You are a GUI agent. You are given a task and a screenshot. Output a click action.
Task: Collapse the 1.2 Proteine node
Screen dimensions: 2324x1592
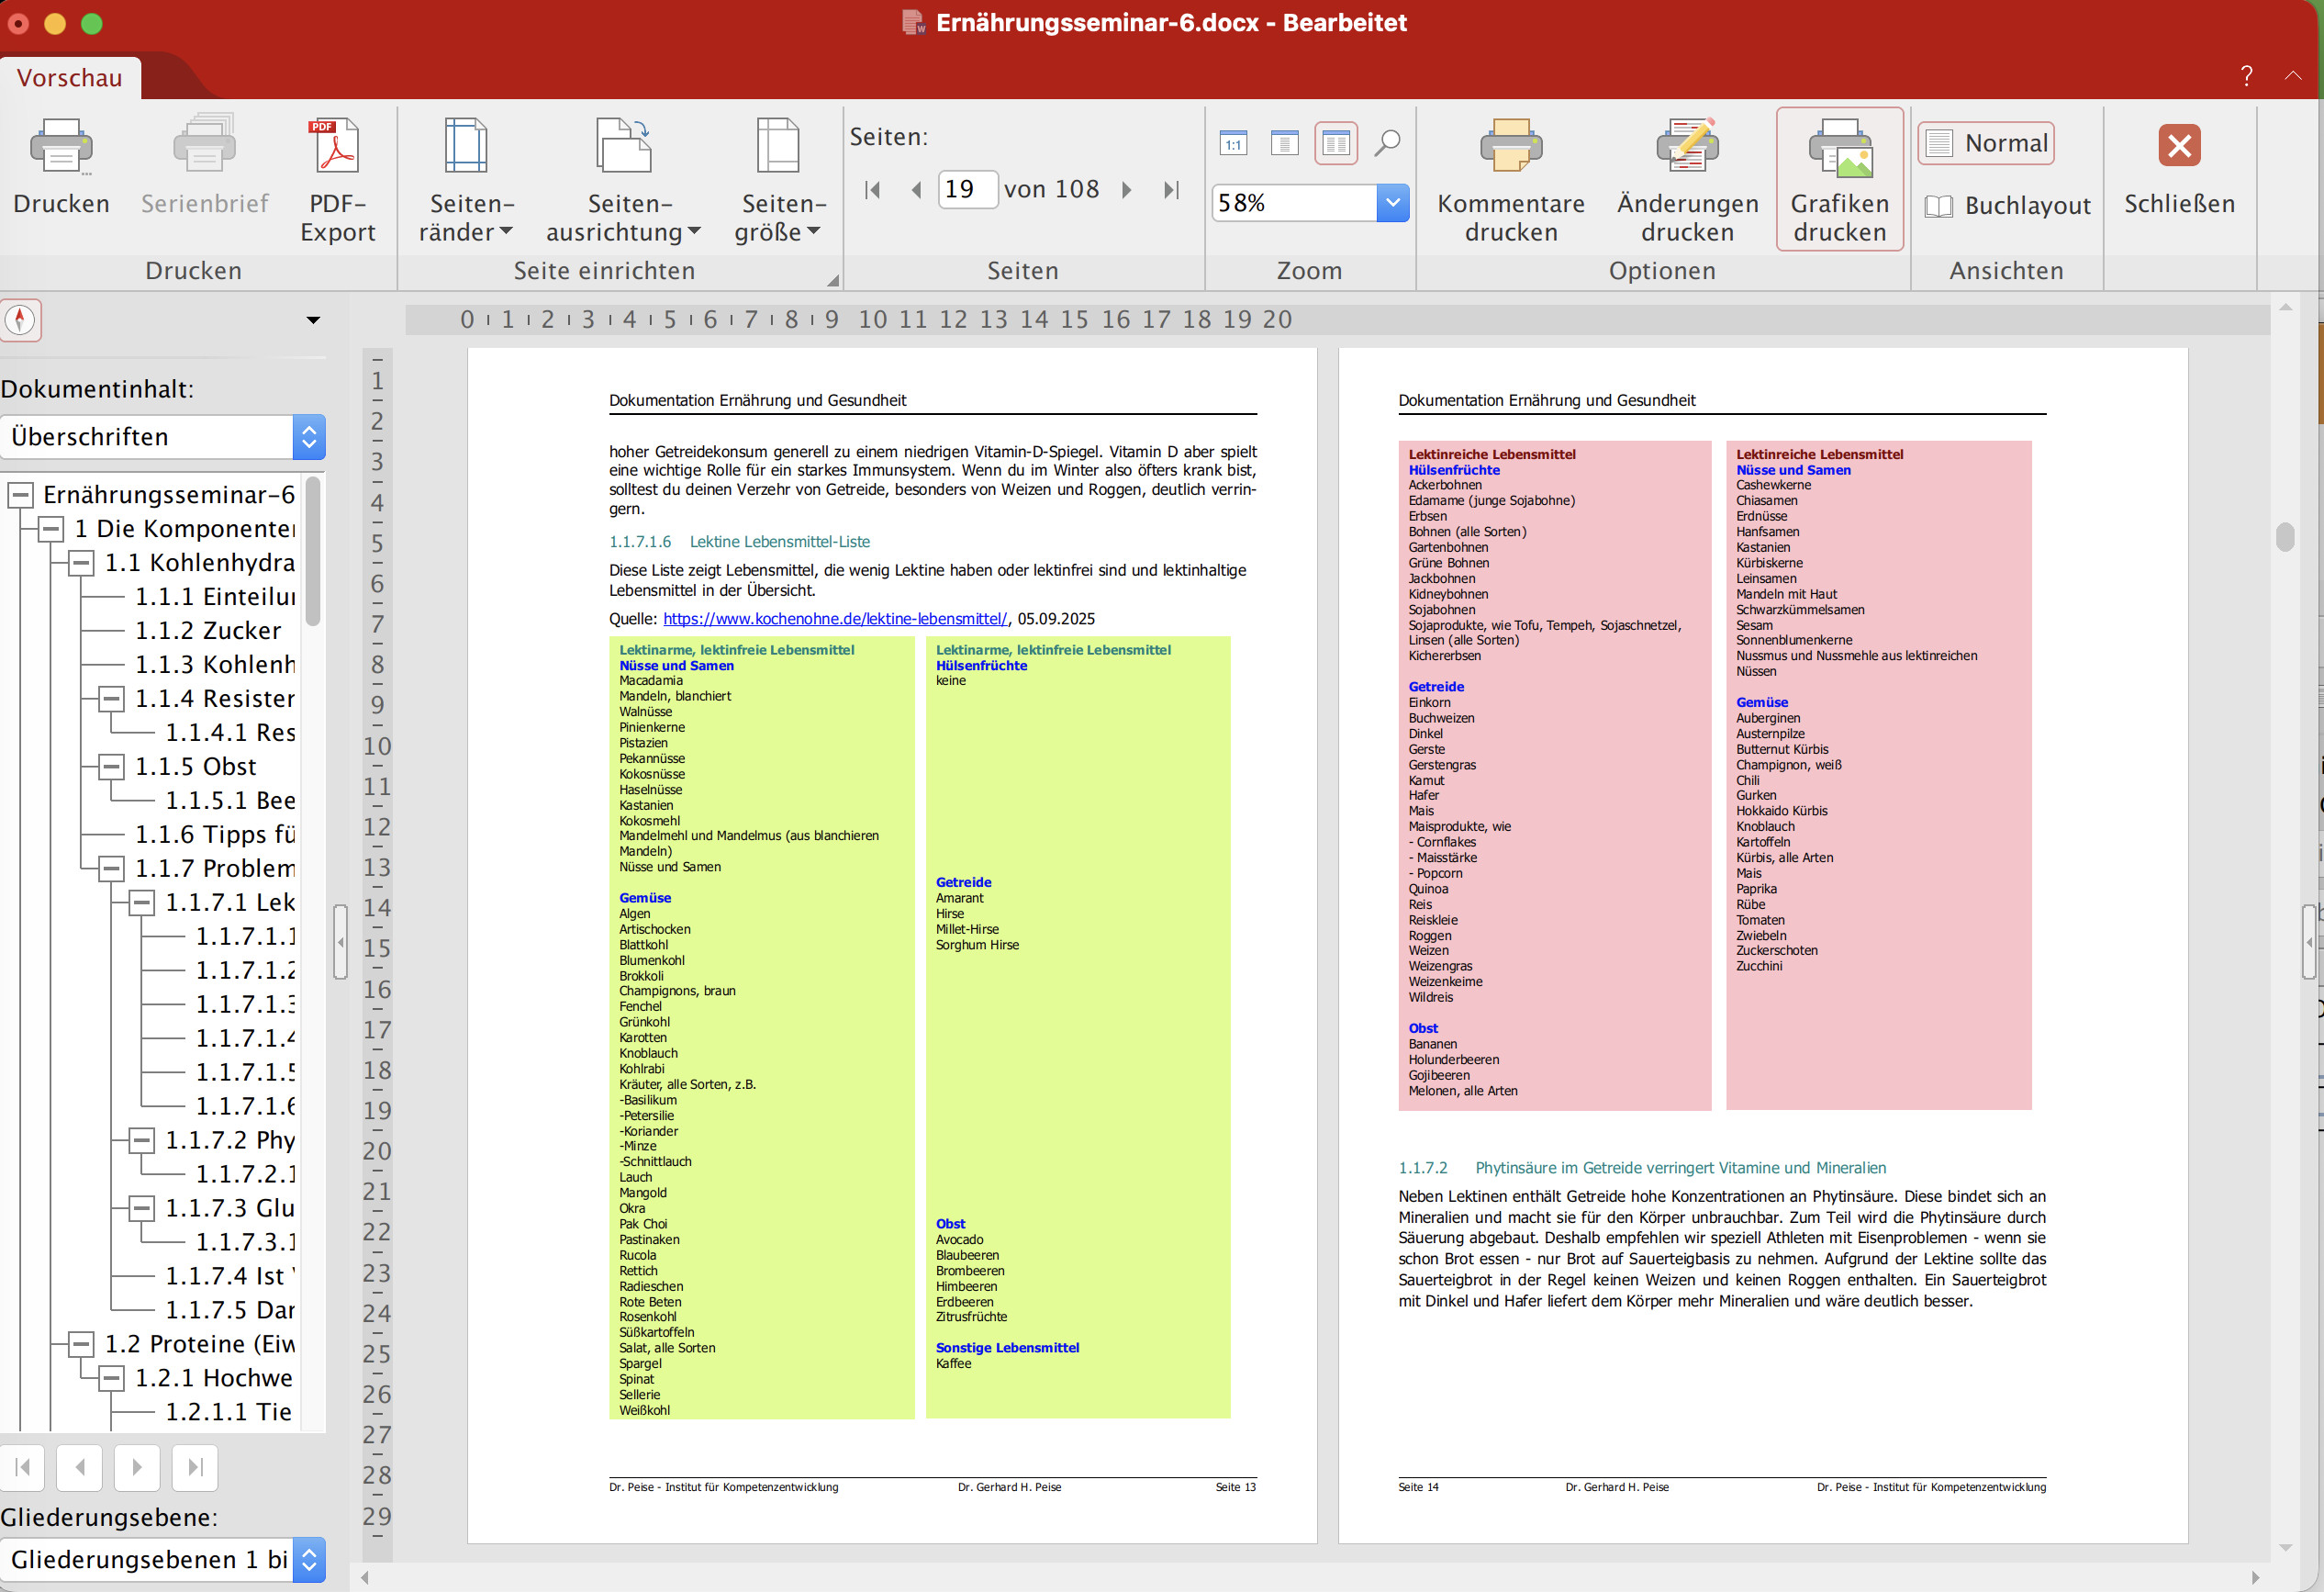(x=81, y=1344)
